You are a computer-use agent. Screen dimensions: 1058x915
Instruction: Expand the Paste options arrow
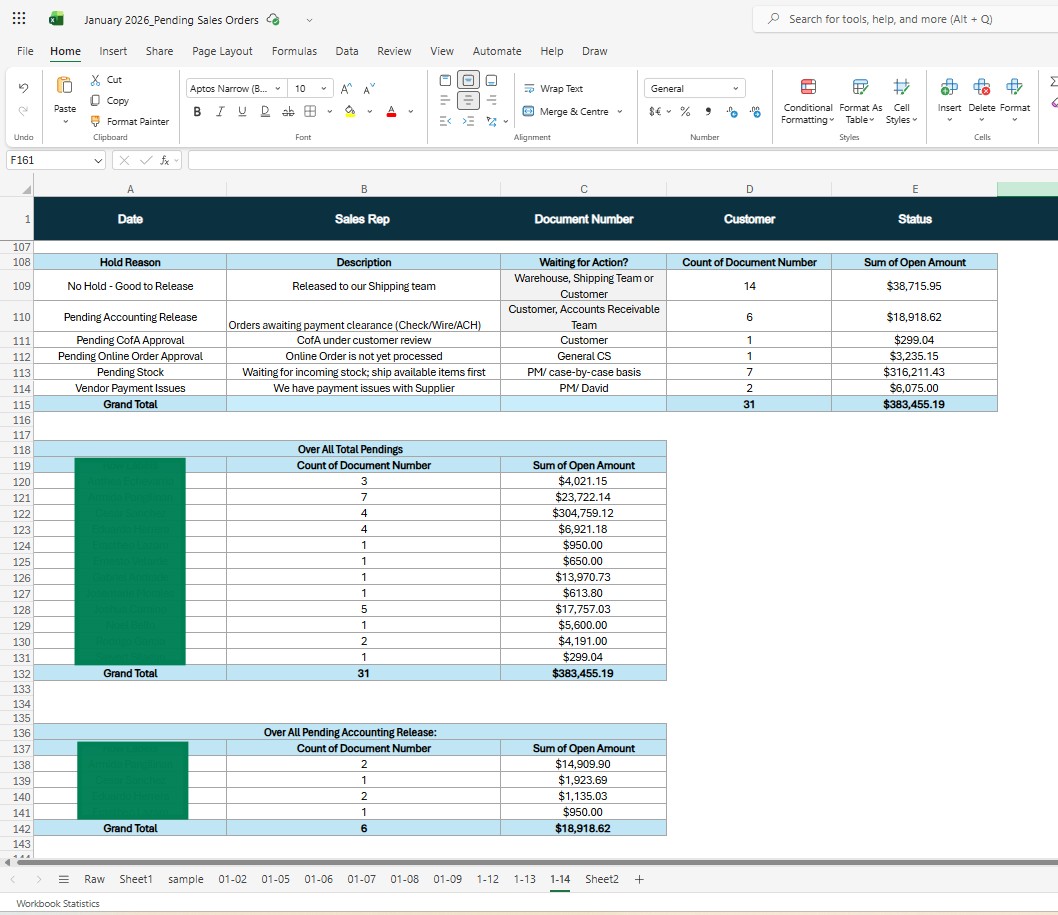[65, 122]
